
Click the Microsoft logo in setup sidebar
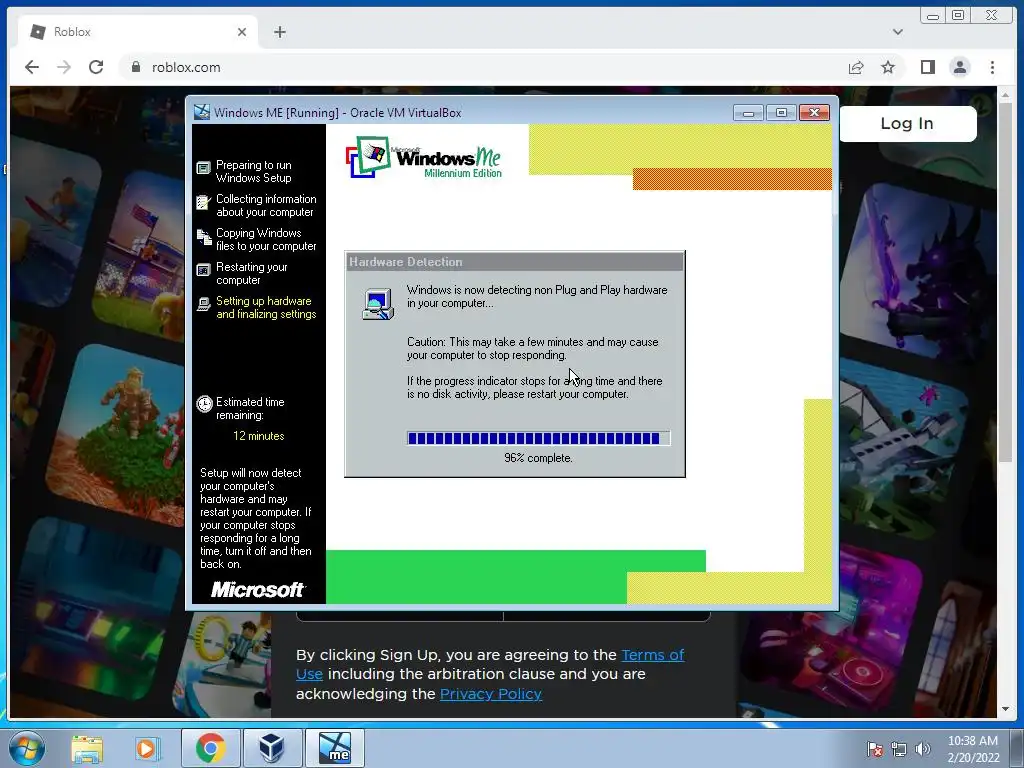[257, 590]
